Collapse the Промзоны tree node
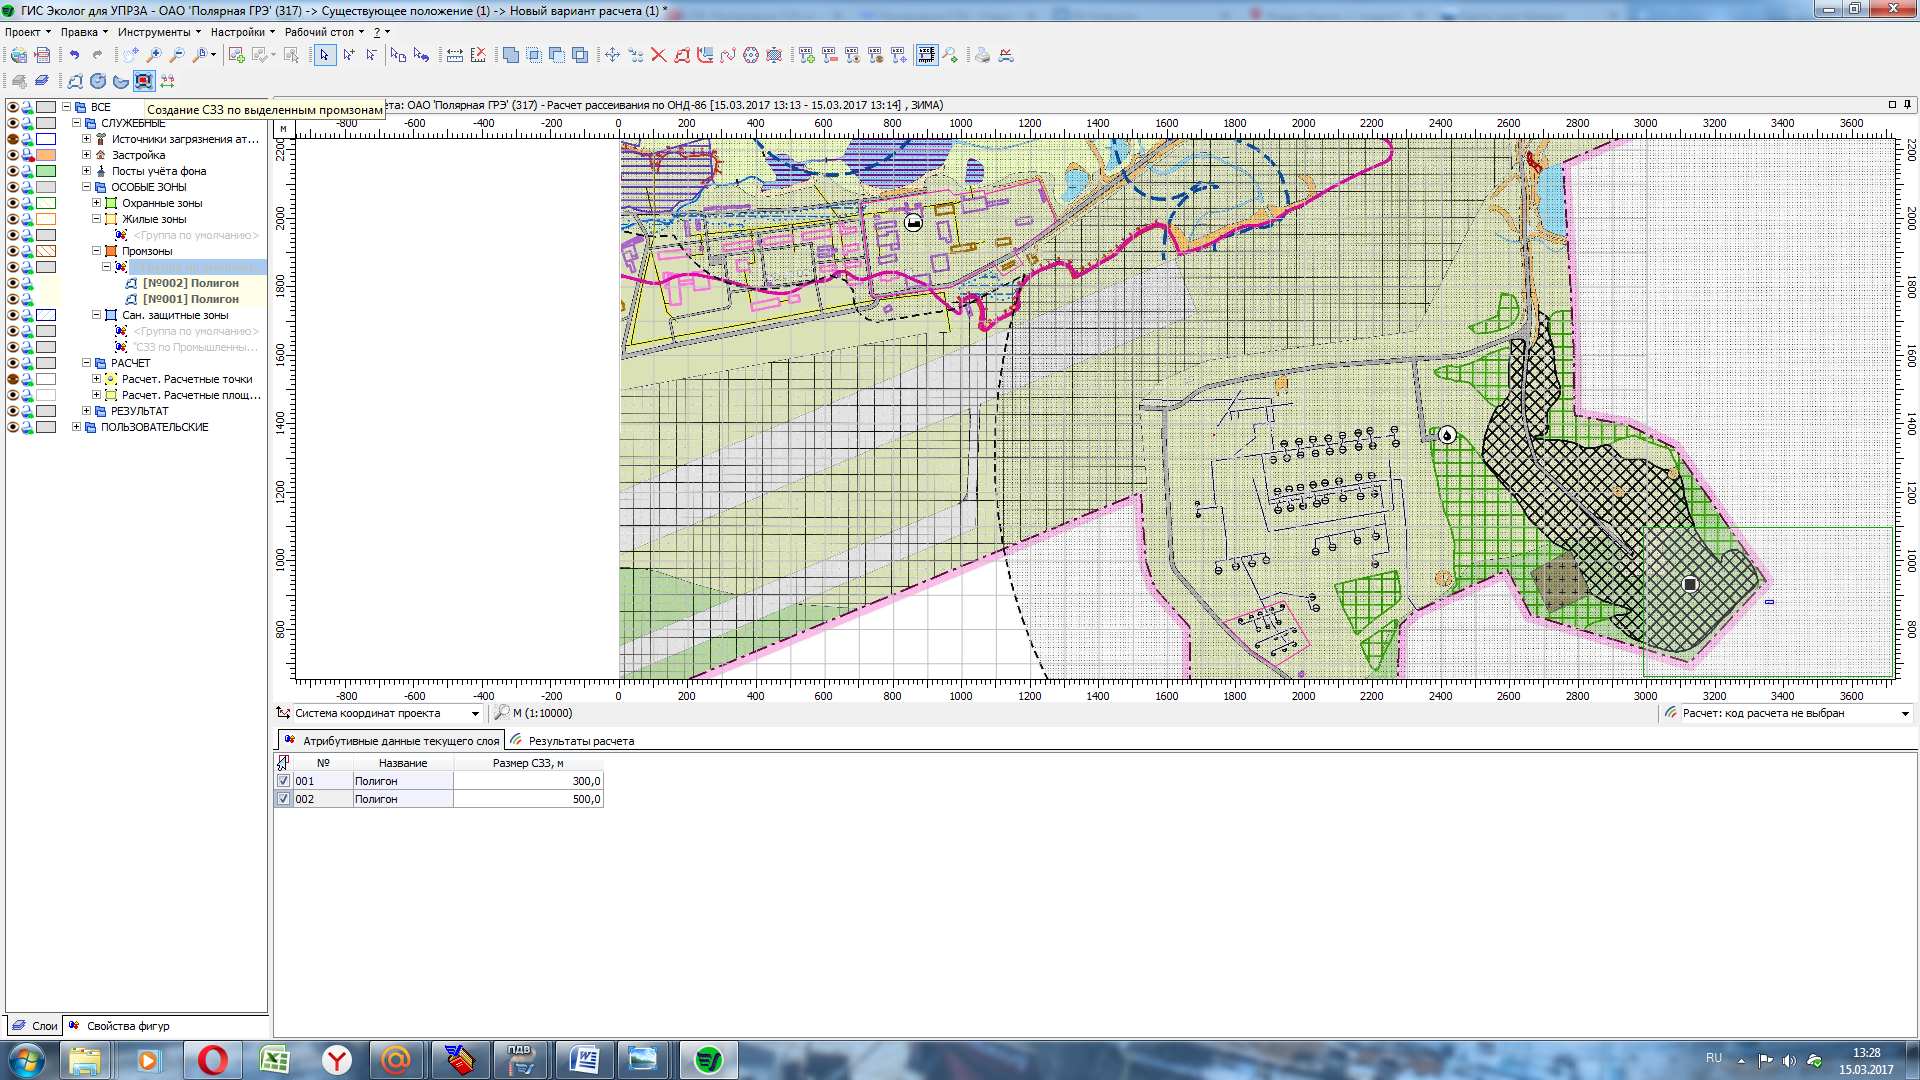Viewport: 1920px width, 1080px height. click(x=97, y=251)
